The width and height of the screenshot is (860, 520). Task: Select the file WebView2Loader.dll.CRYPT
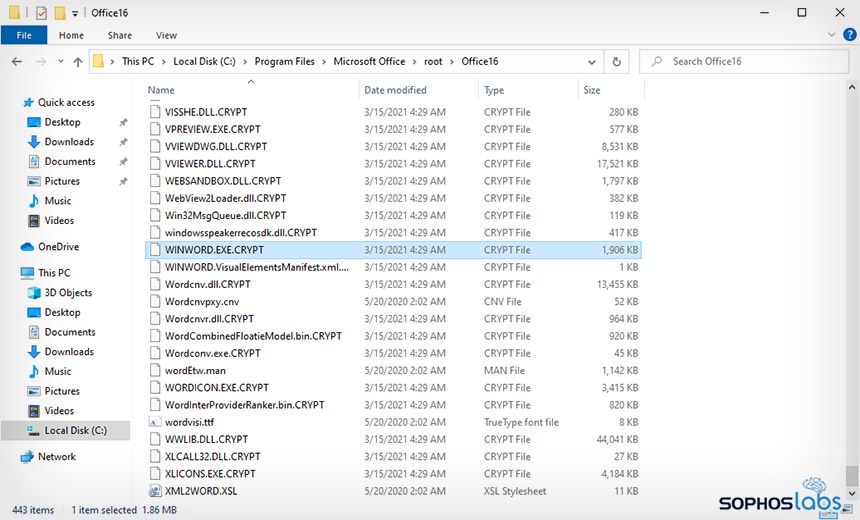click(225, 198)
